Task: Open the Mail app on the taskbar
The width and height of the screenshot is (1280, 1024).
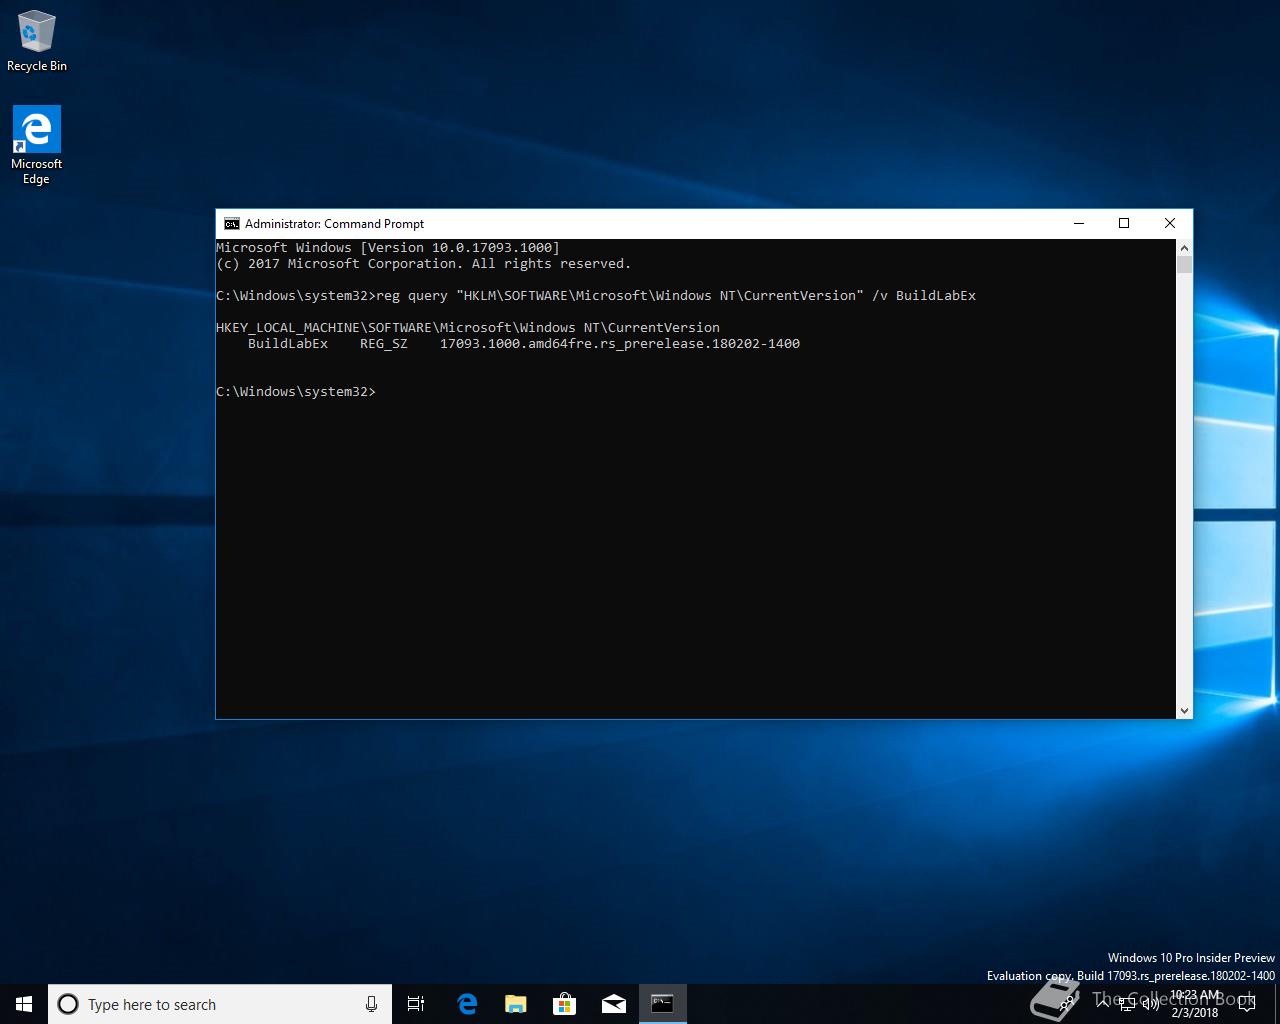Action: [613, 1004]
